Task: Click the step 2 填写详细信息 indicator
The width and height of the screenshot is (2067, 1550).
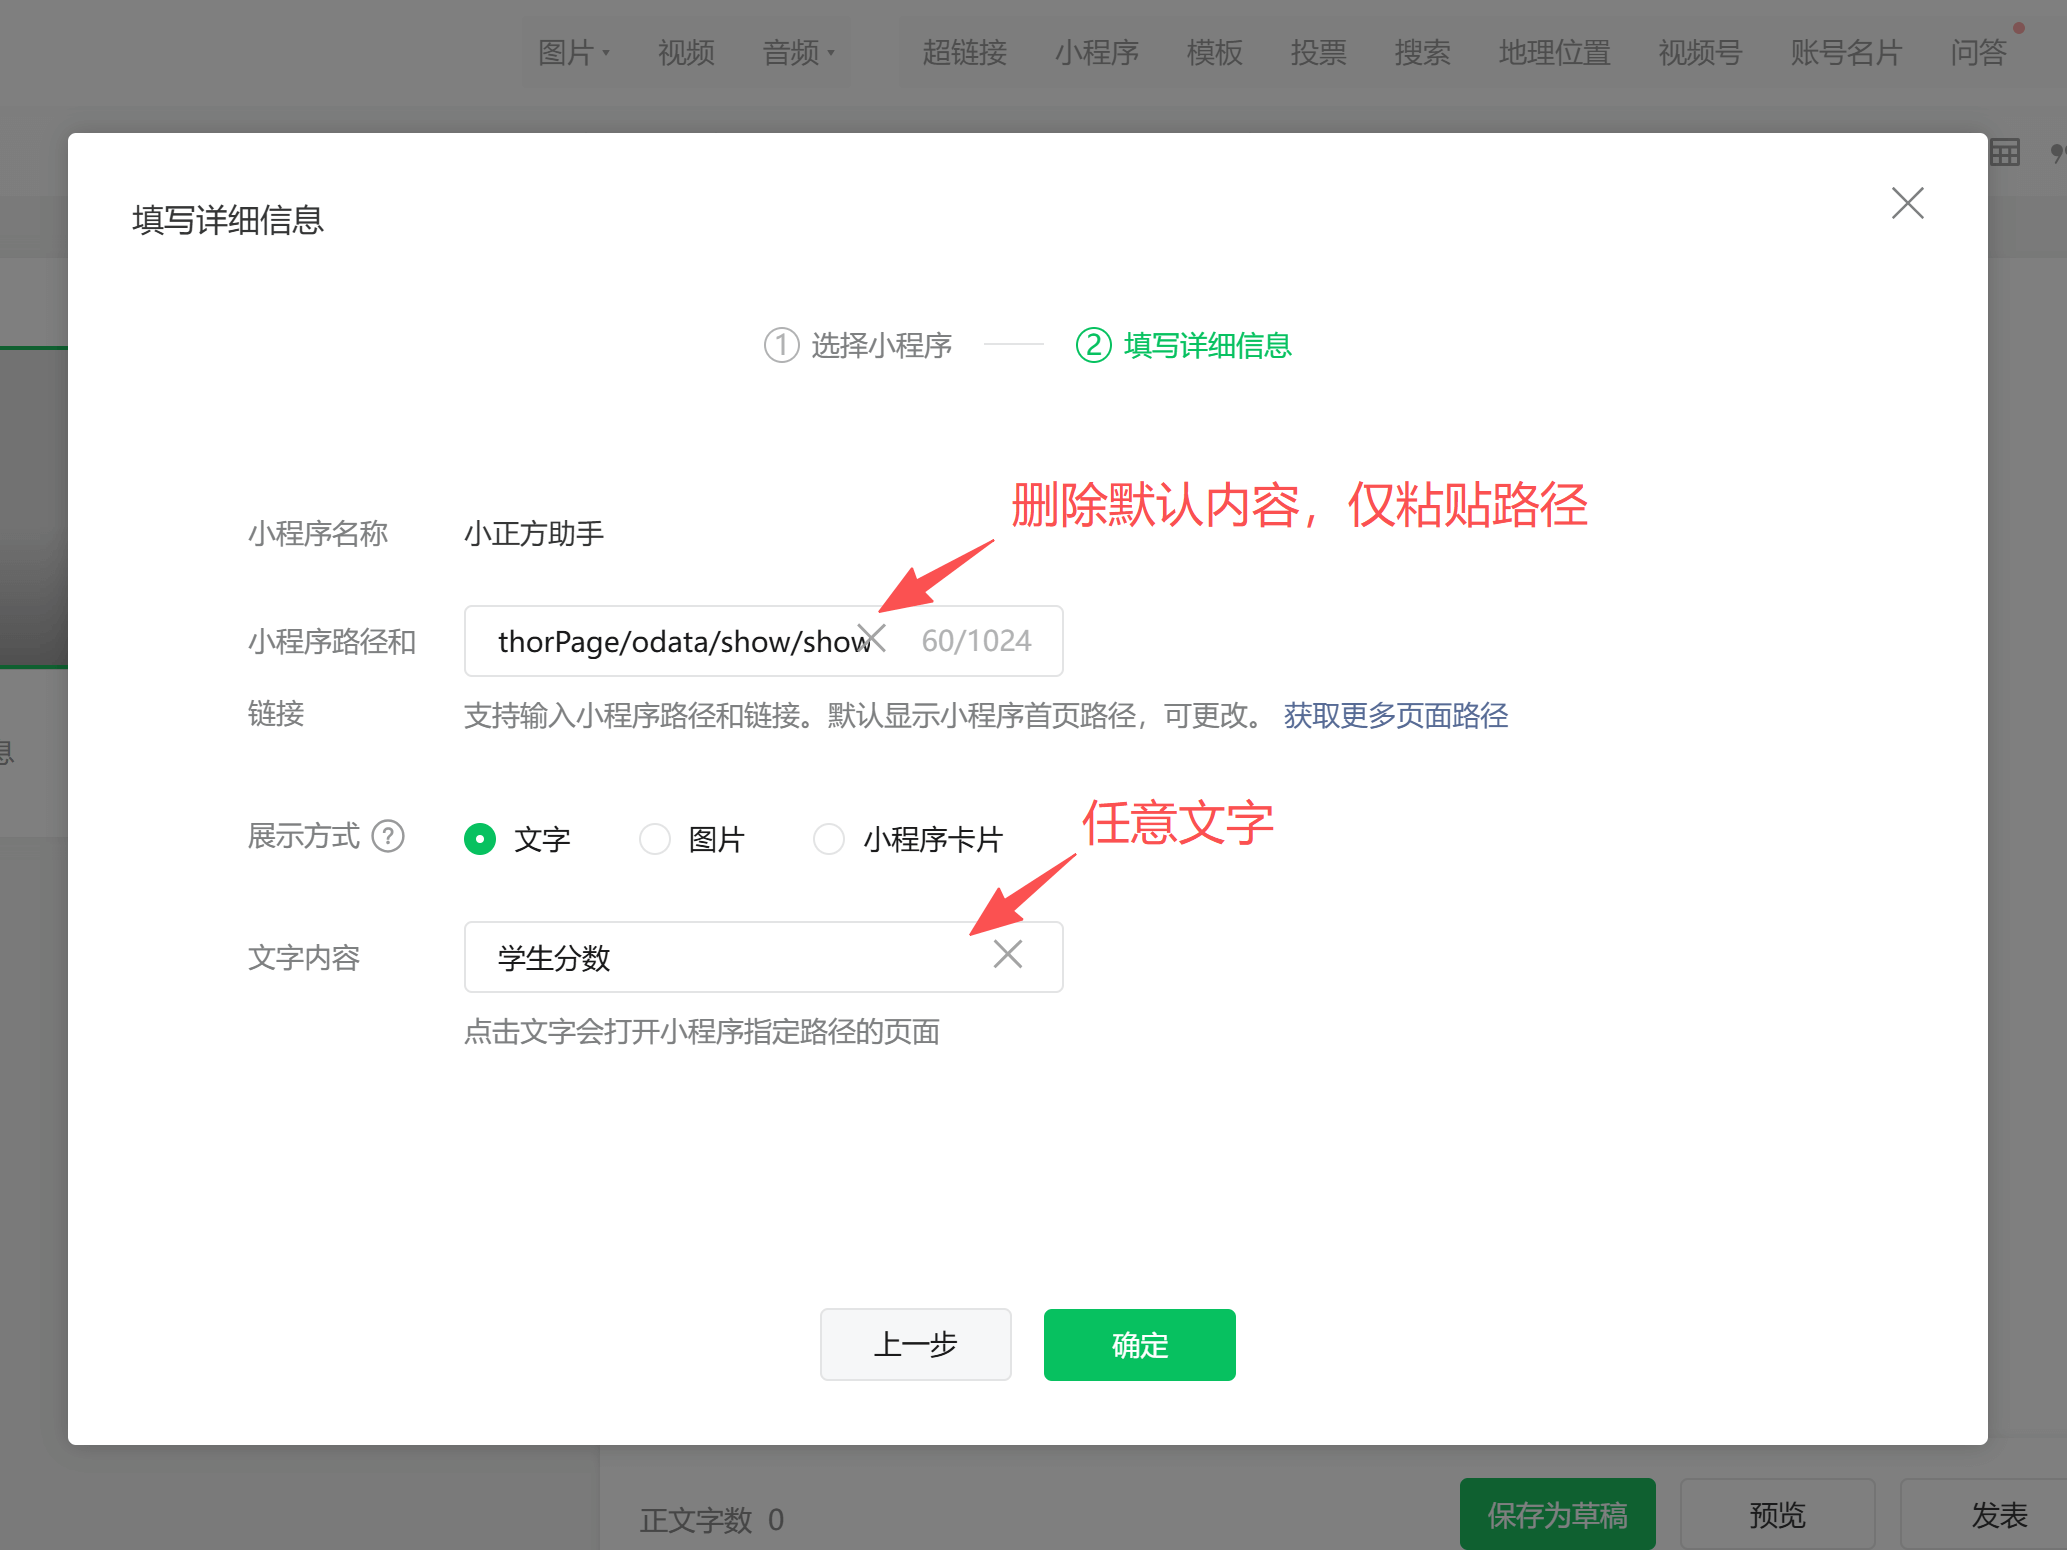Action: click(1184, 345)
